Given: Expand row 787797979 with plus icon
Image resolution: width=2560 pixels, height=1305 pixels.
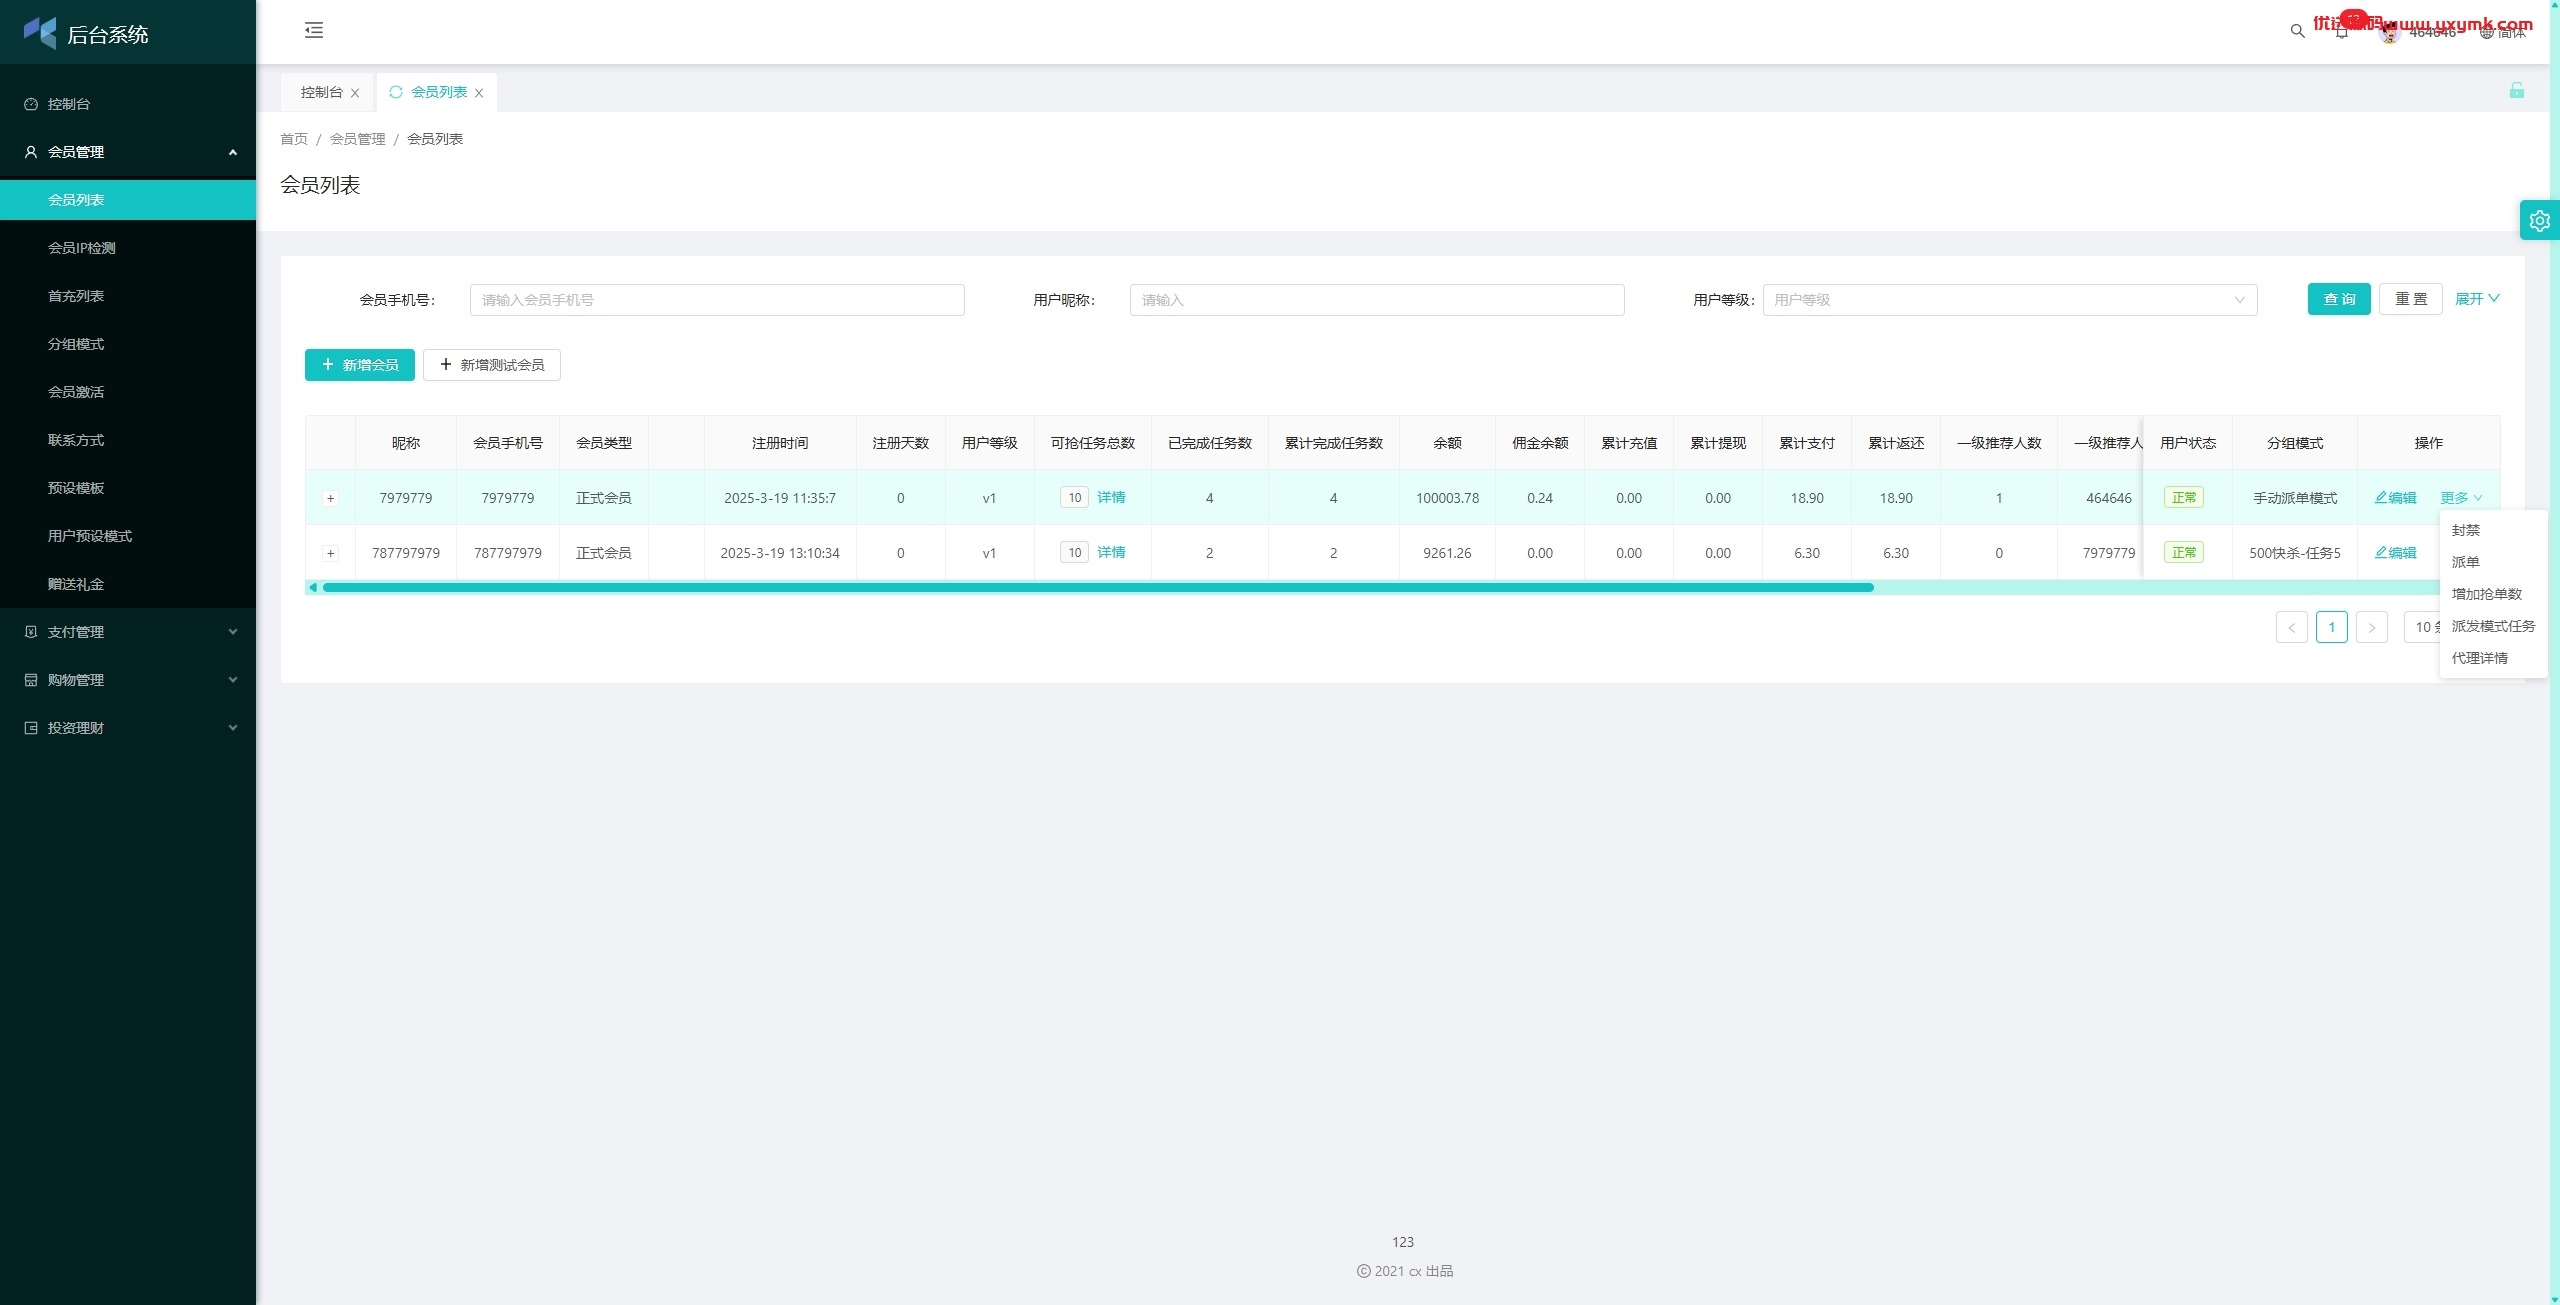Looking at the screenshot, I should pos(331,553).
